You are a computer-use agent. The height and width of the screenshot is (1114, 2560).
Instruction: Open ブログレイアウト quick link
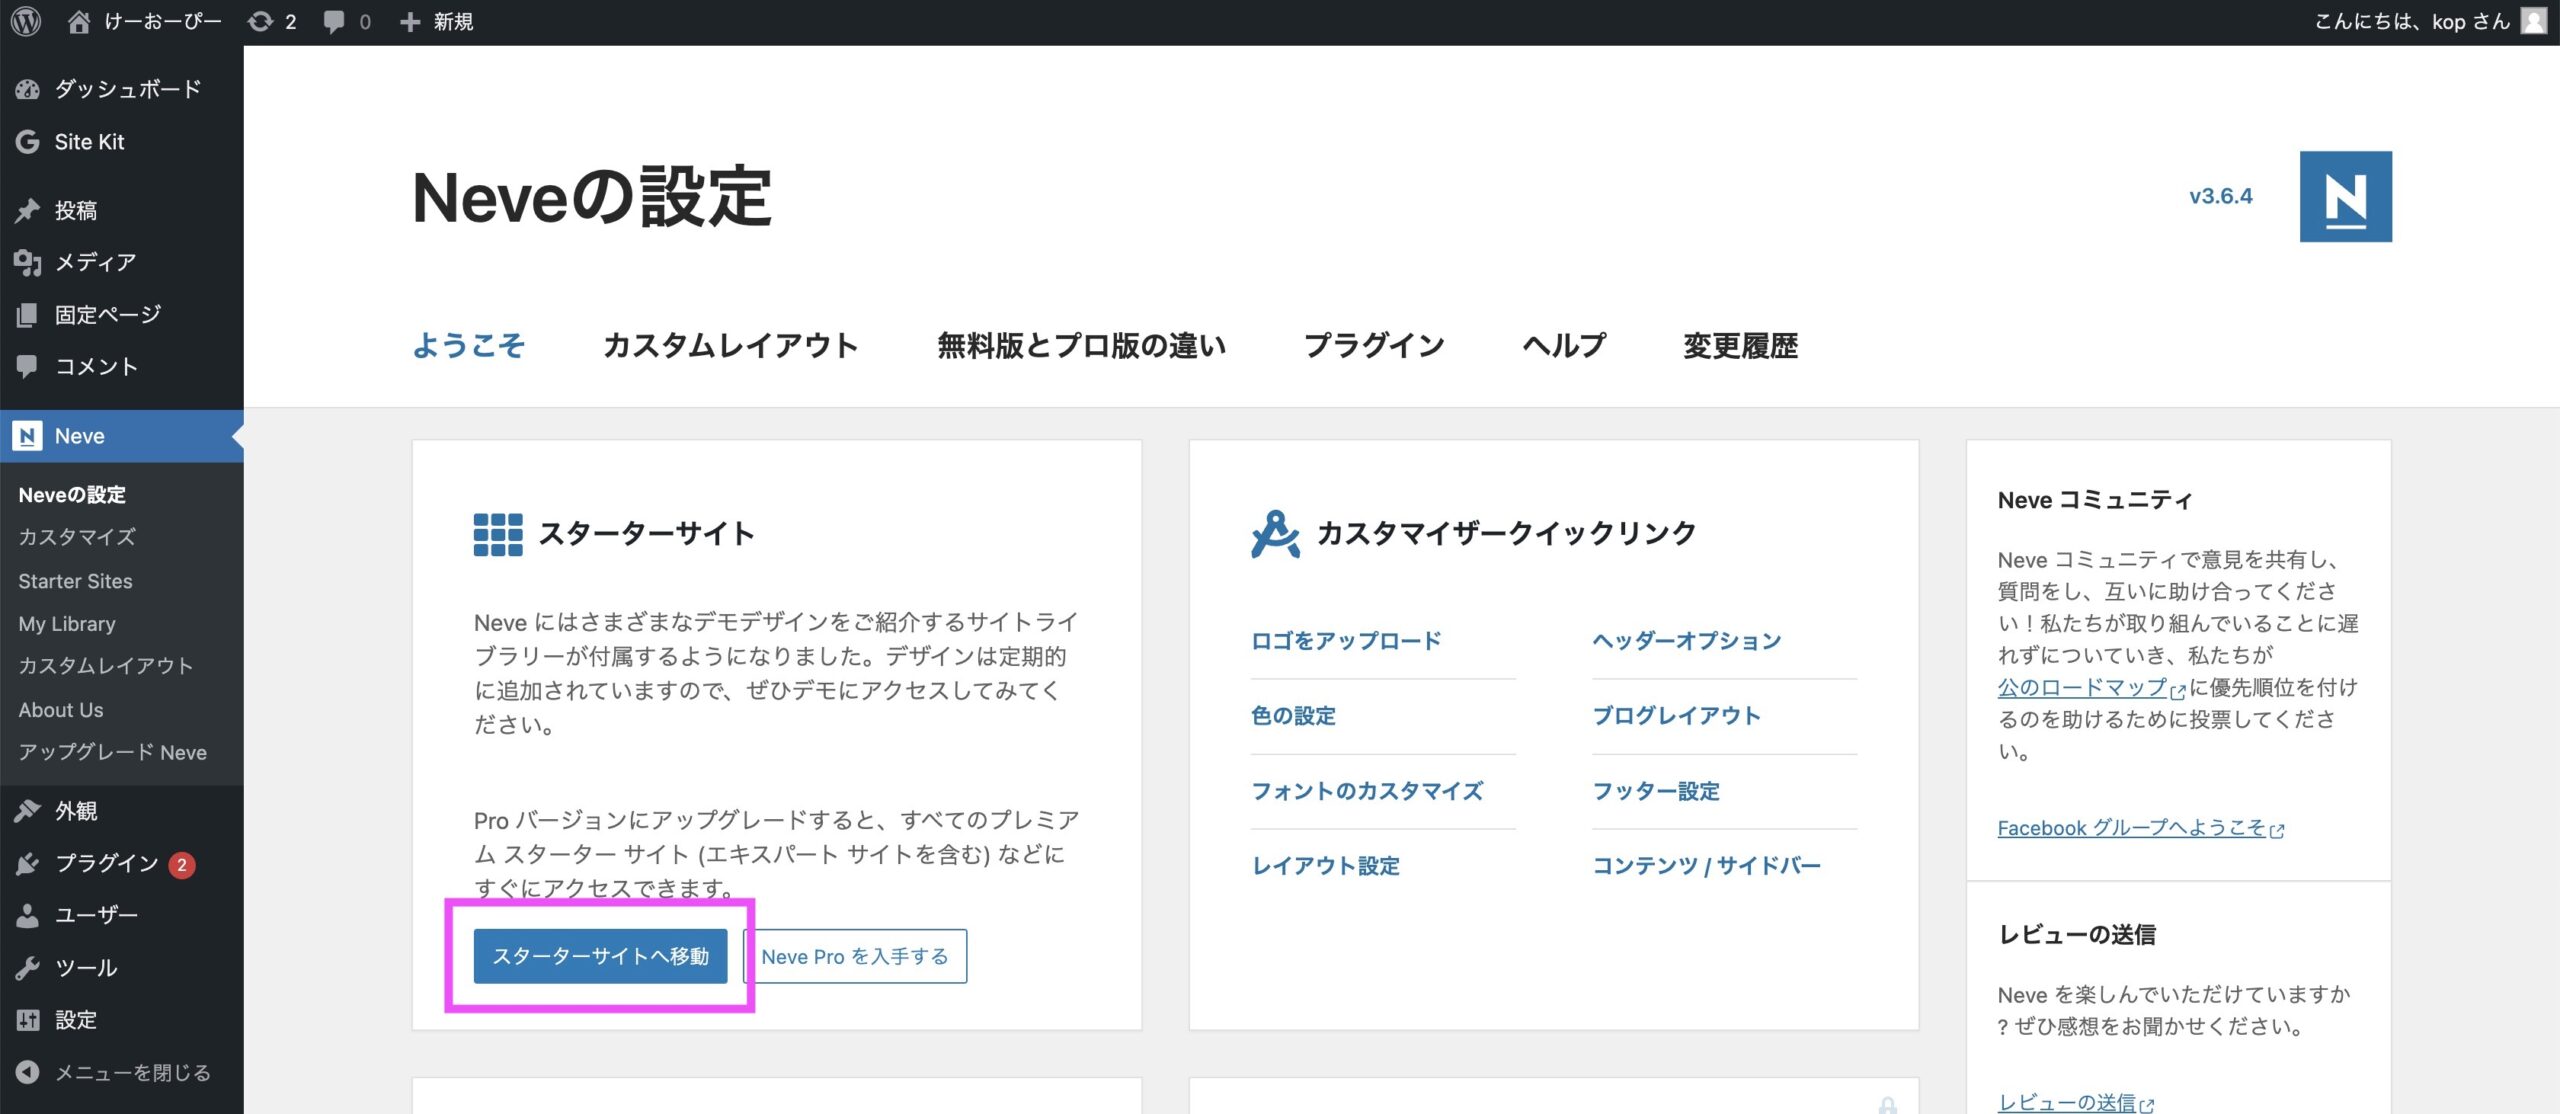point(1676,716)
